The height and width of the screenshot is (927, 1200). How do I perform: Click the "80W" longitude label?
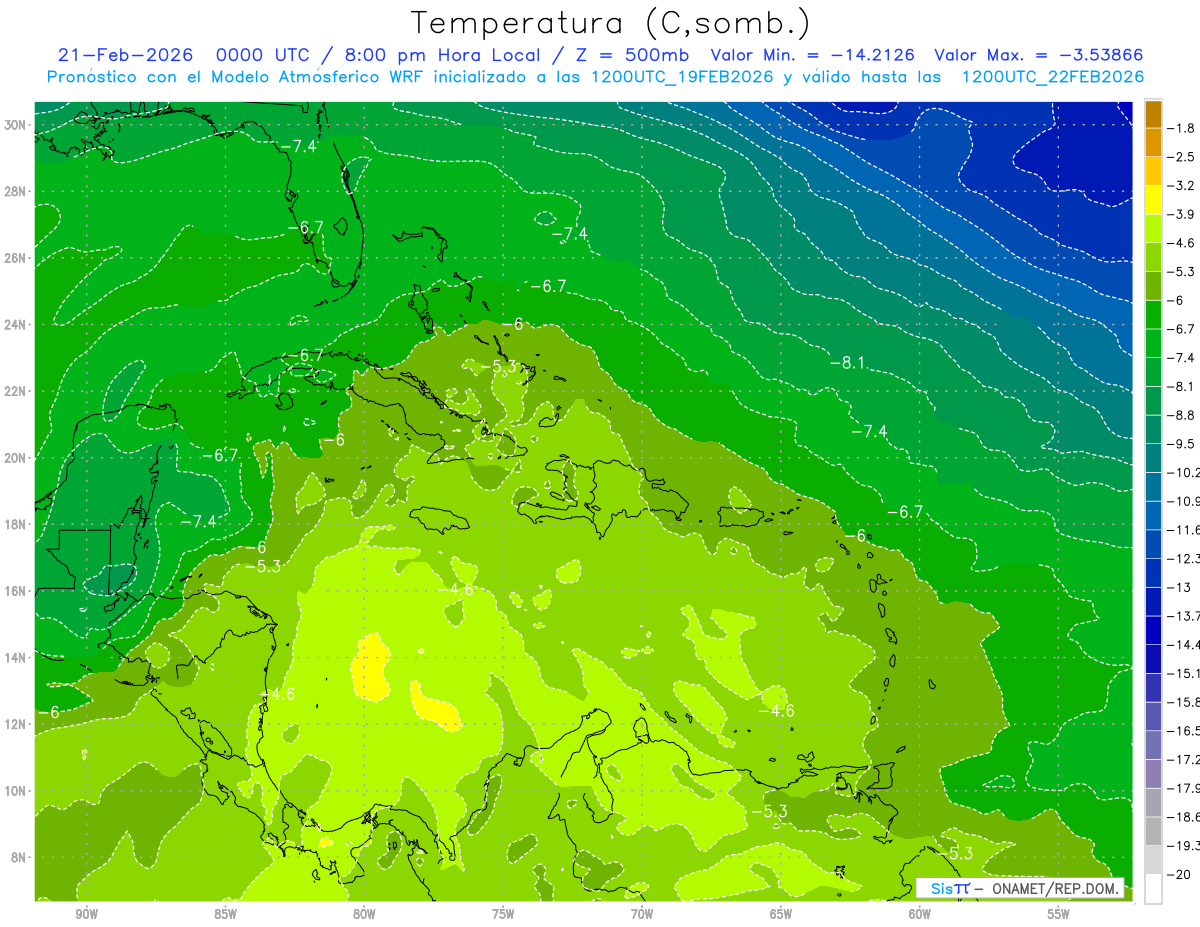pyautogui.click(x=364, y=914)
